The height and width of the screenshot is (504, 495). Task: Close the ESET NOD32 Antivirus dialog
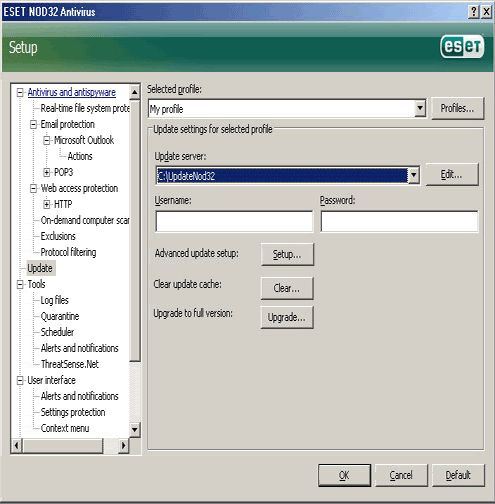click(x=486, y=12)
